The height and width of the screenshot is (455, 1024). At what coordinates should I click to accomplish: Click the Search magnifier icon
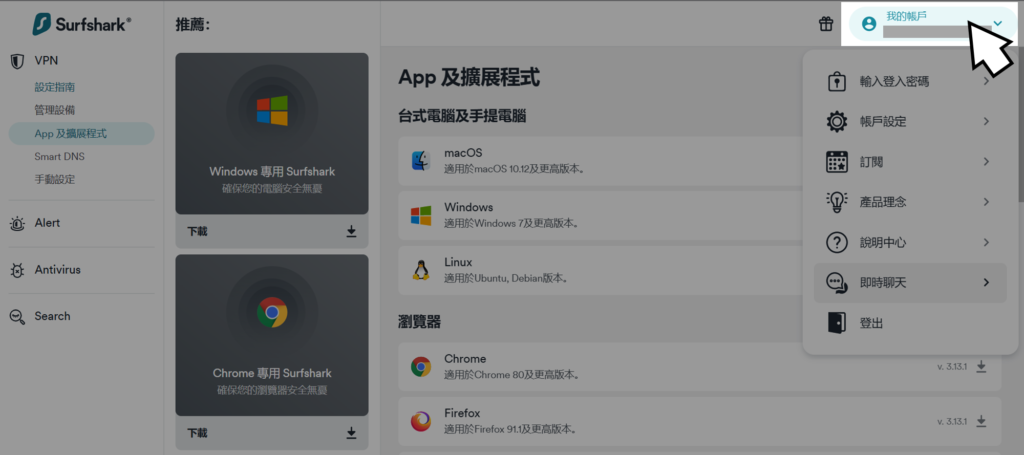pyautogui.click(x=18, y=317)
